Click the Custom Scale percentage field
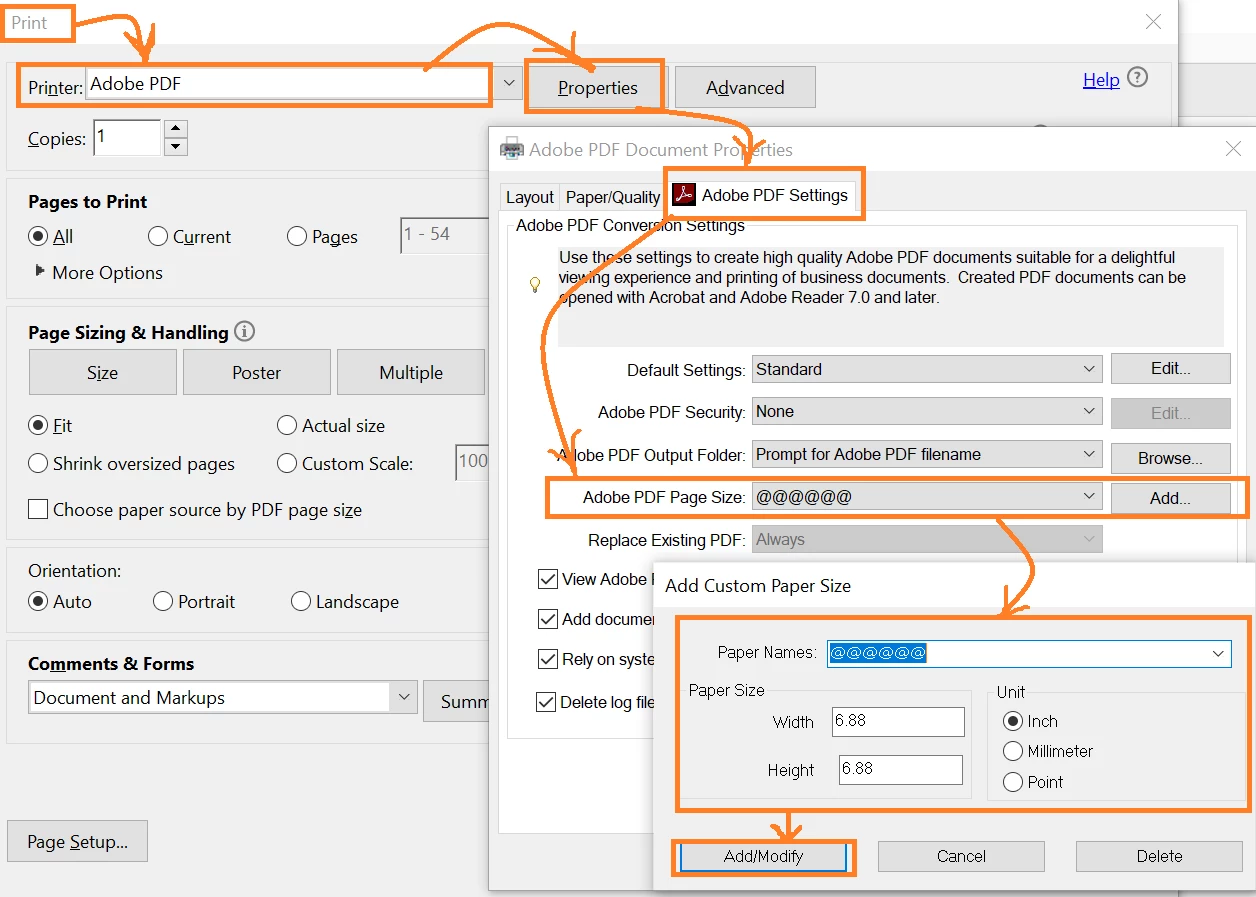Image resolution: width=1256 pixels, height=897 pixels. pos(472,462)
